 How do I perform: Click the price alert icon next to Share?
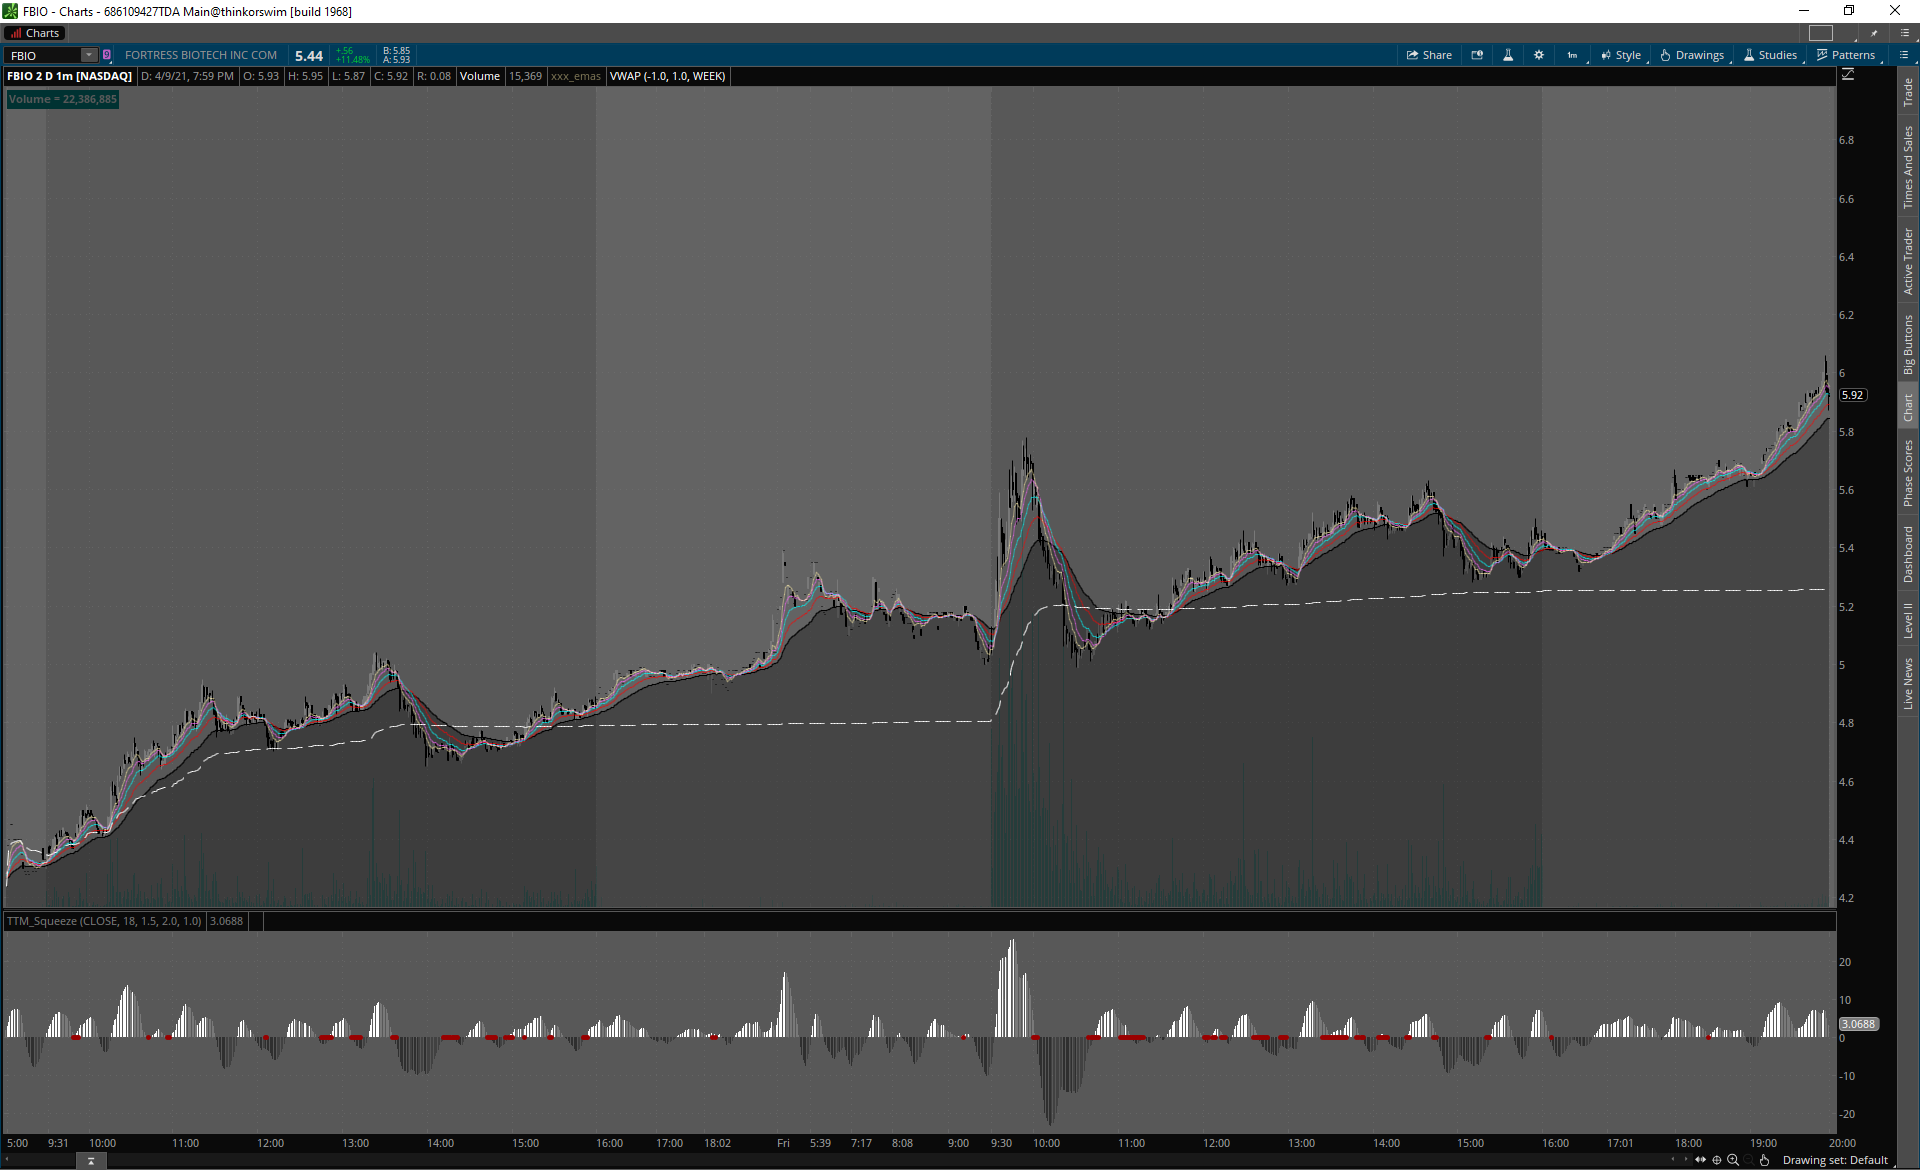pos(1477,55)
